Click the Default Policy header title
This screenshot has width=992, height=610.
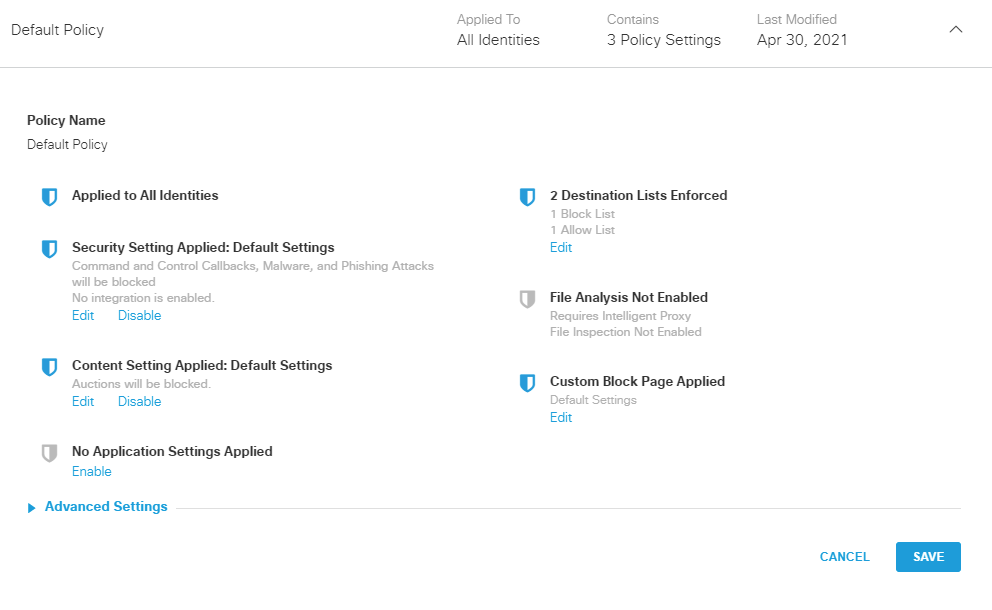coord(57,30)
